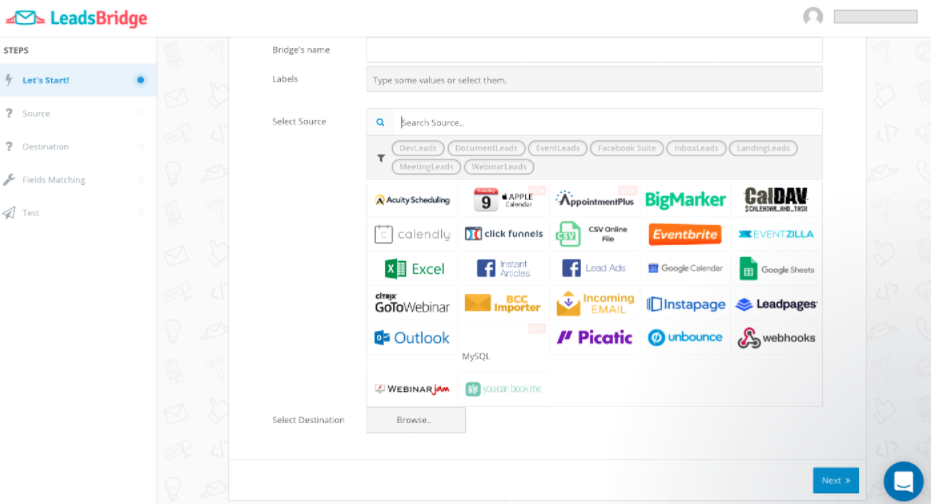This screenshot has width=933, height=504.
Task: Go to the Source step
Action: pos(36,114)
